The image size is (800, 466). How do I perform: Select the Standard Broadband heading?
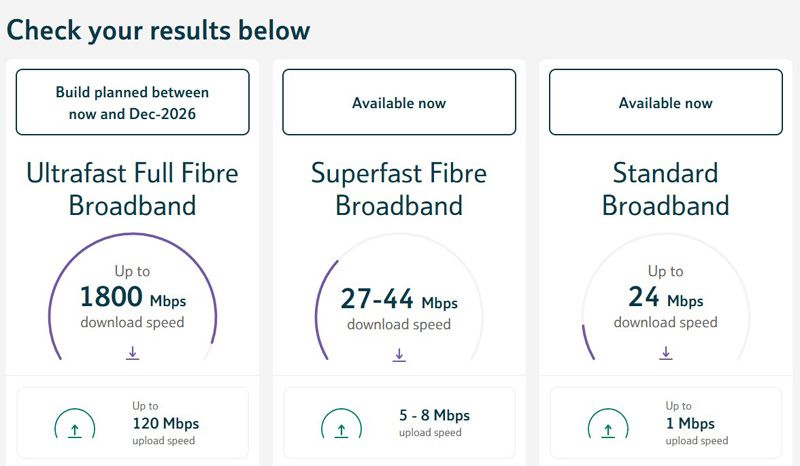click(666, 189)
